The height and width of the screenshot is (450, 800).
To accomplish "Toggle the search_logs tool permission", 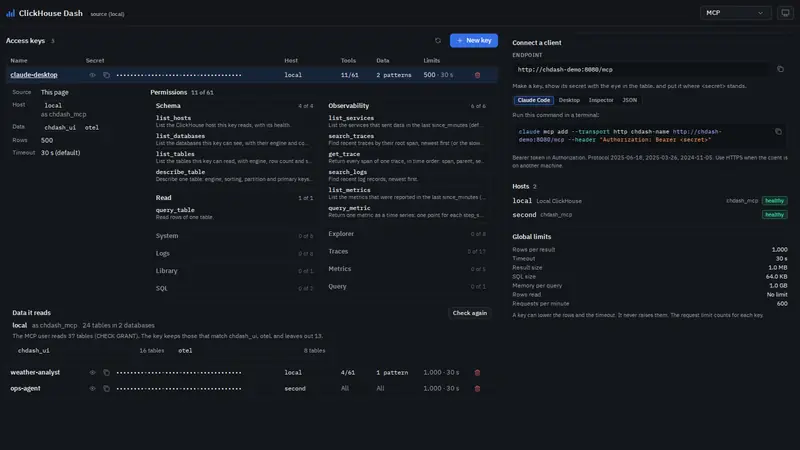I will click(x=407, y=176).
